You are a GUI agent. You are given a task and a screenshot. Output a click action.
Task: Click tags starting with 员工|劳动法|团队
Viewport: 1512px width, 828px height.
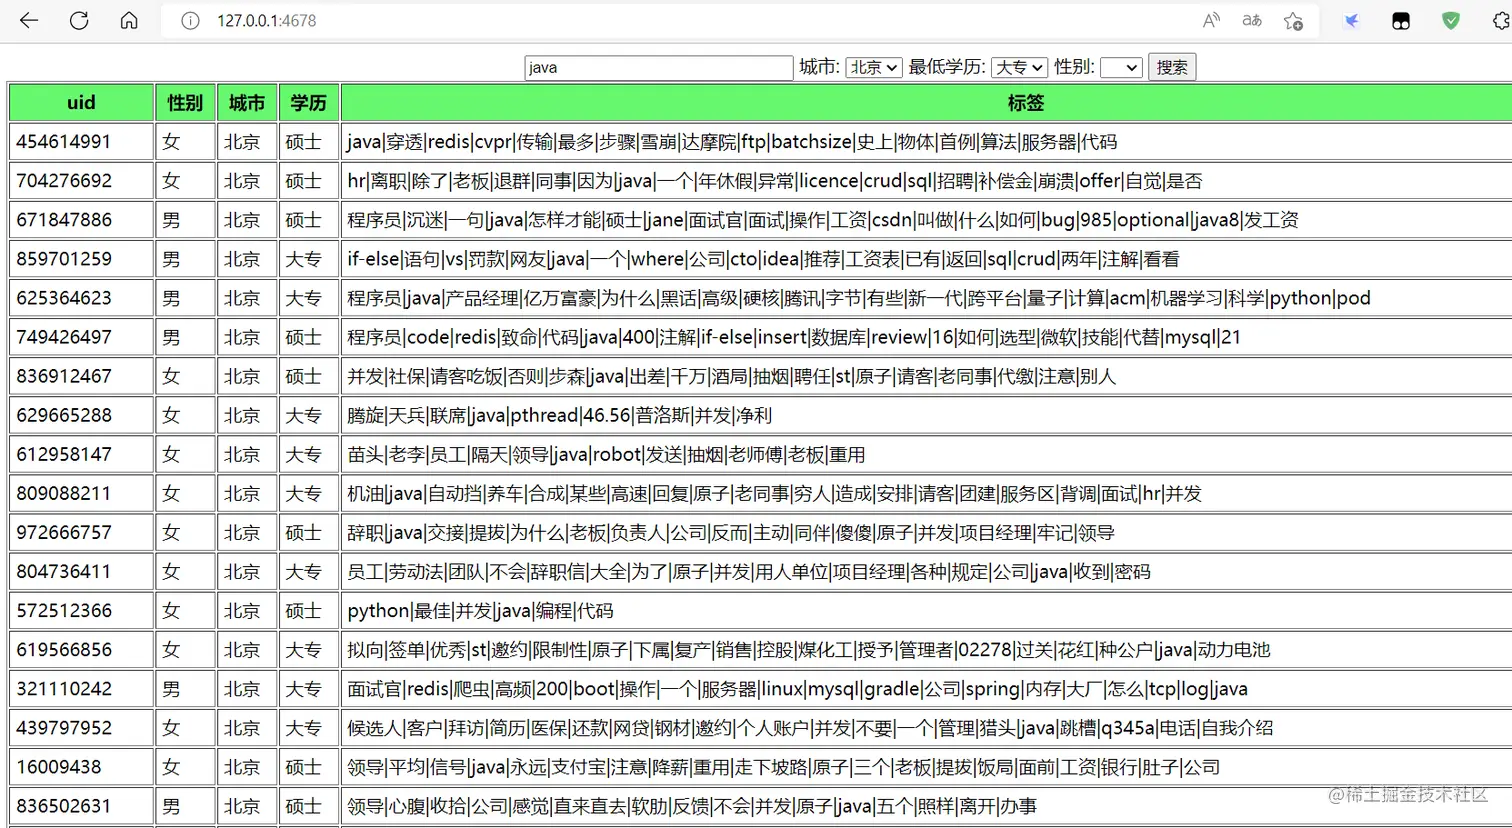tap(926, 571)
